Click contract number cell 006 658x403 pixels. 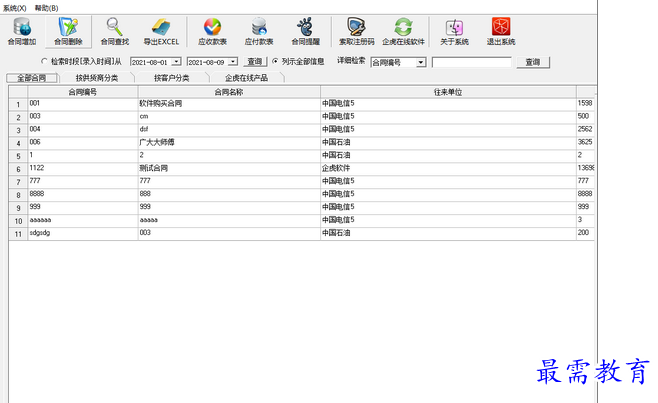(x=83, y=143)
